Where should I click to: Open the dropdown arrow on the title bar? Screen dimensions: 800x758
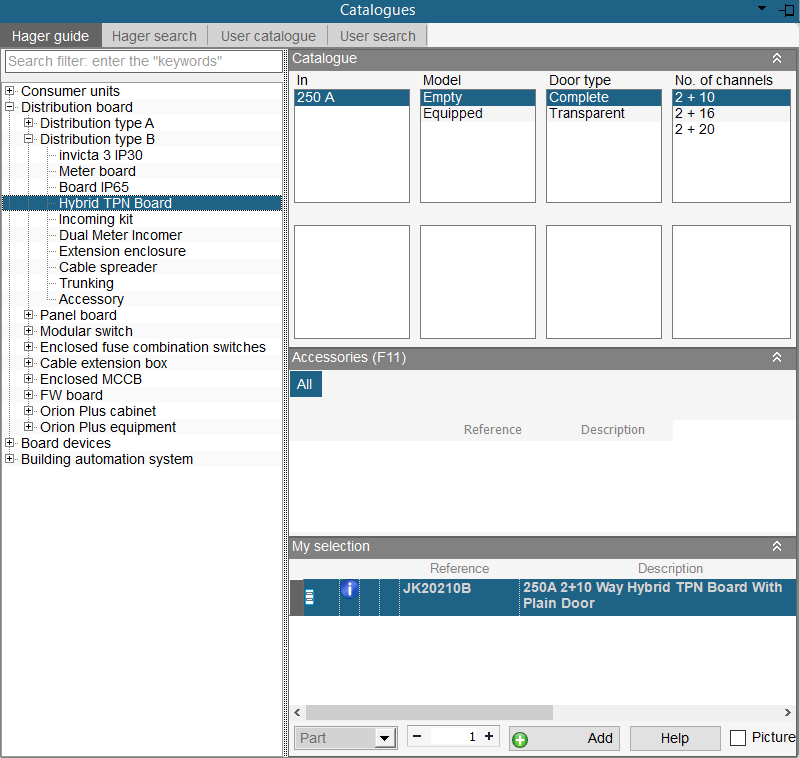pos(761,10)
